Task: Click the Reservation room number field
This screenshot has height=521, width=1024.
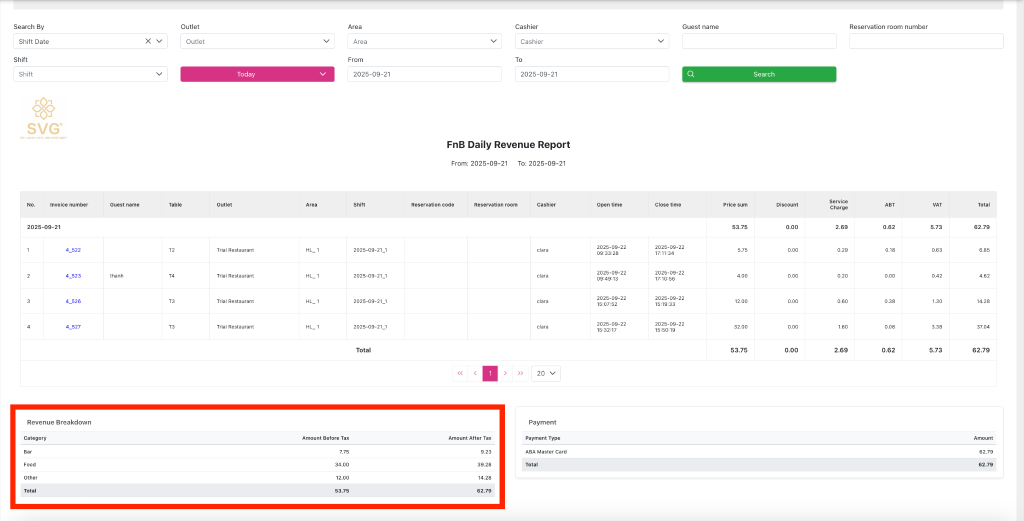Action: click(x=925, y=42)
